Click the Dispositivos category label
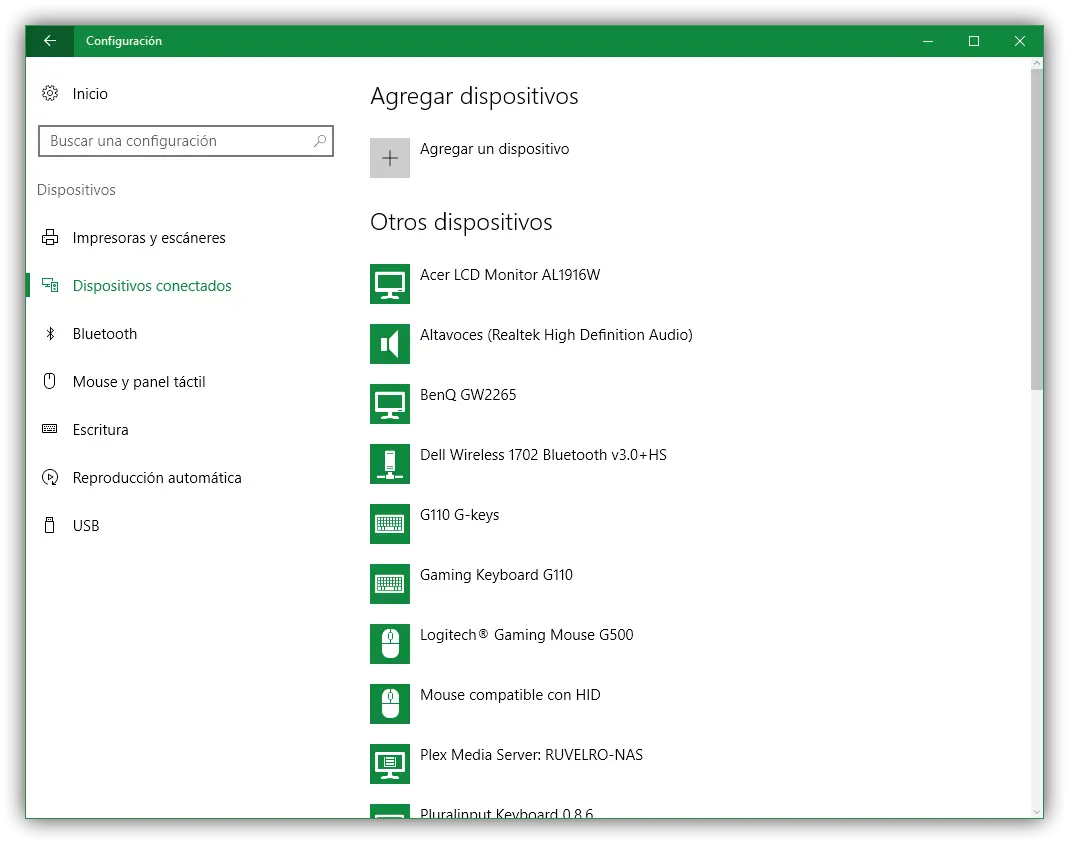 pos(76,190)
